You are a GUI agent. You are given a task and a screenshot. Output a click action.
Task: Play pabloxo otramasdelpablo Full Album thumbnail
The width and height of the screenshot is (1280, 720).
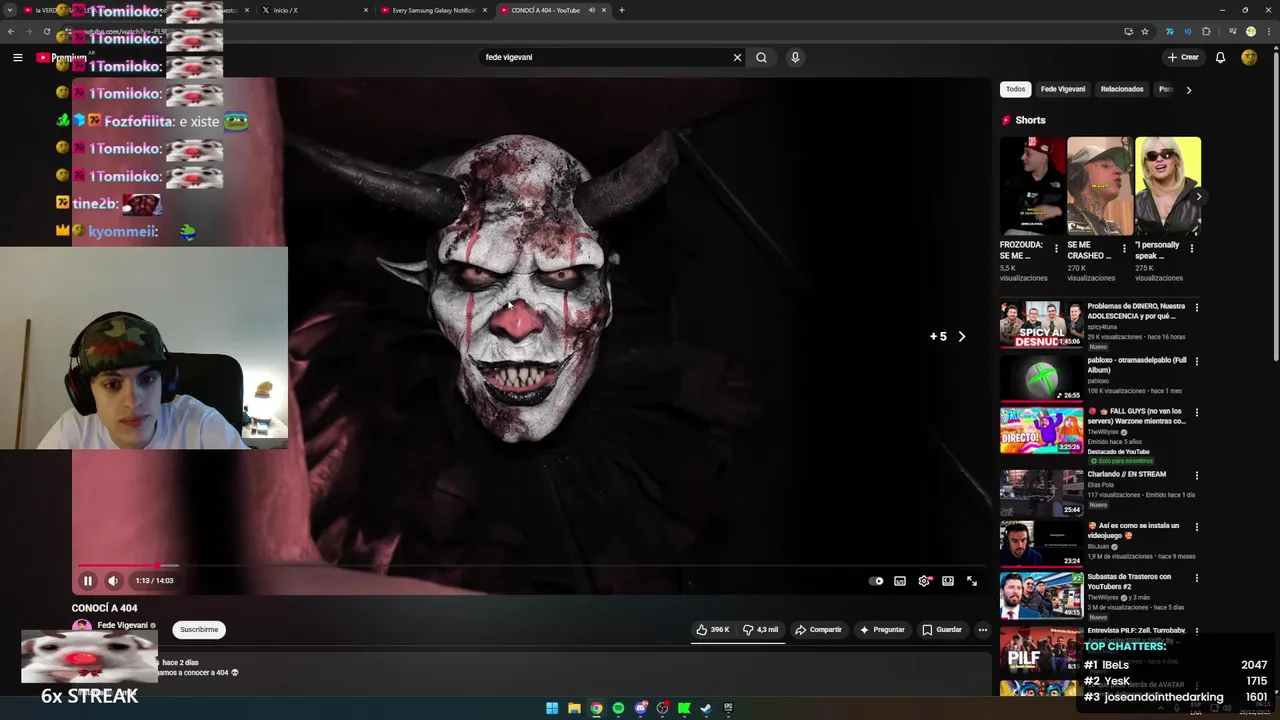point(1041,378)
